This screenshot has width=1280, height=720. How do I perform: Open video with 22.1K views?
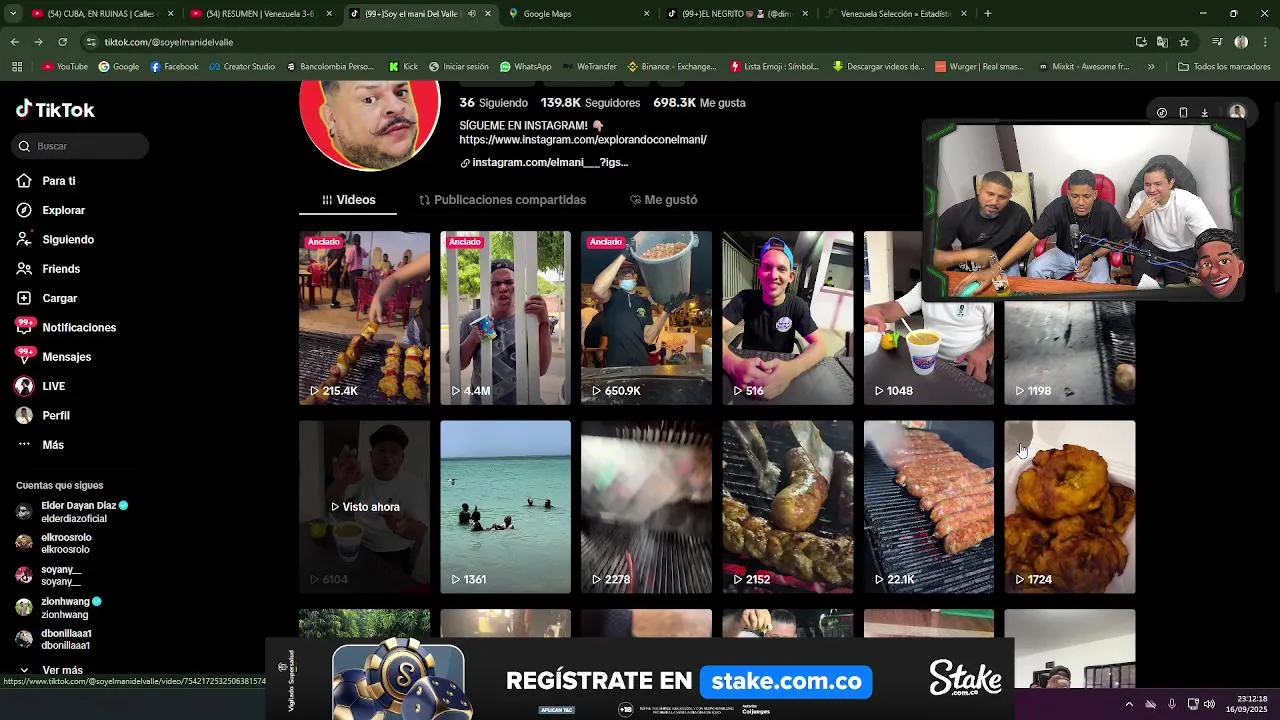pos(929,507)
